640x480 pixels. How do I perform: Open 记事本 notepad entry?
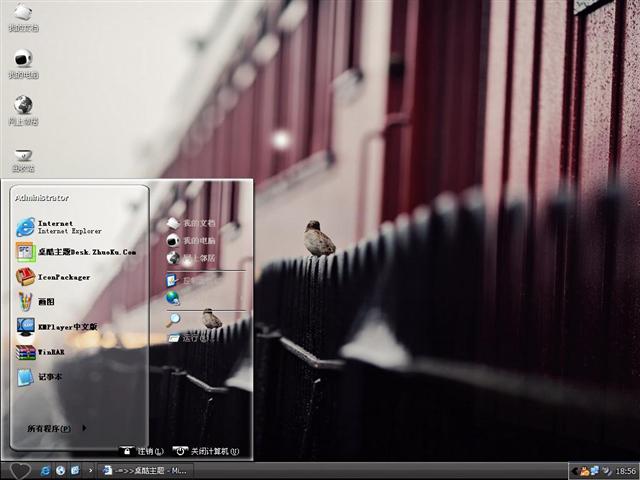[x=39, y=377]
